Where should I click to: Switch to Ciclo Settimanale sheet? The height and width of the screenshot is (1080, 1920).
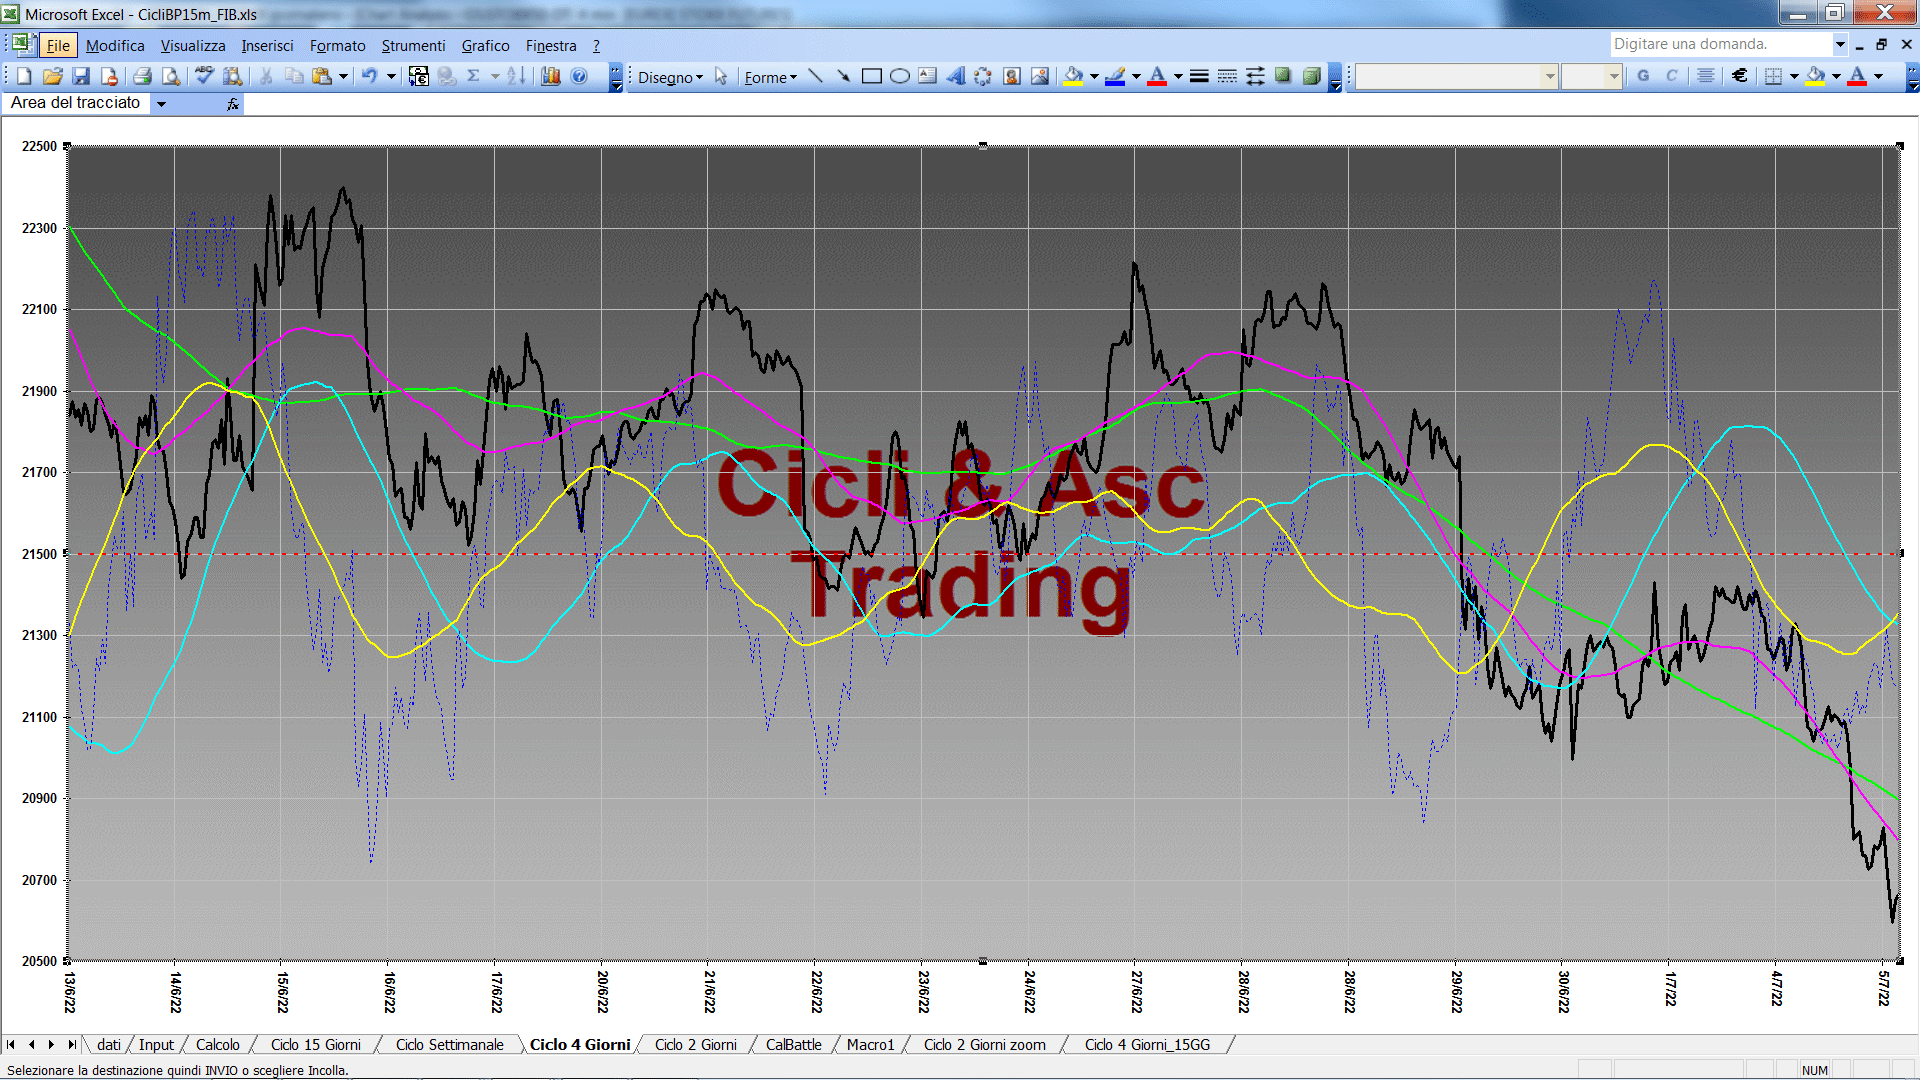coord(449,1045)
